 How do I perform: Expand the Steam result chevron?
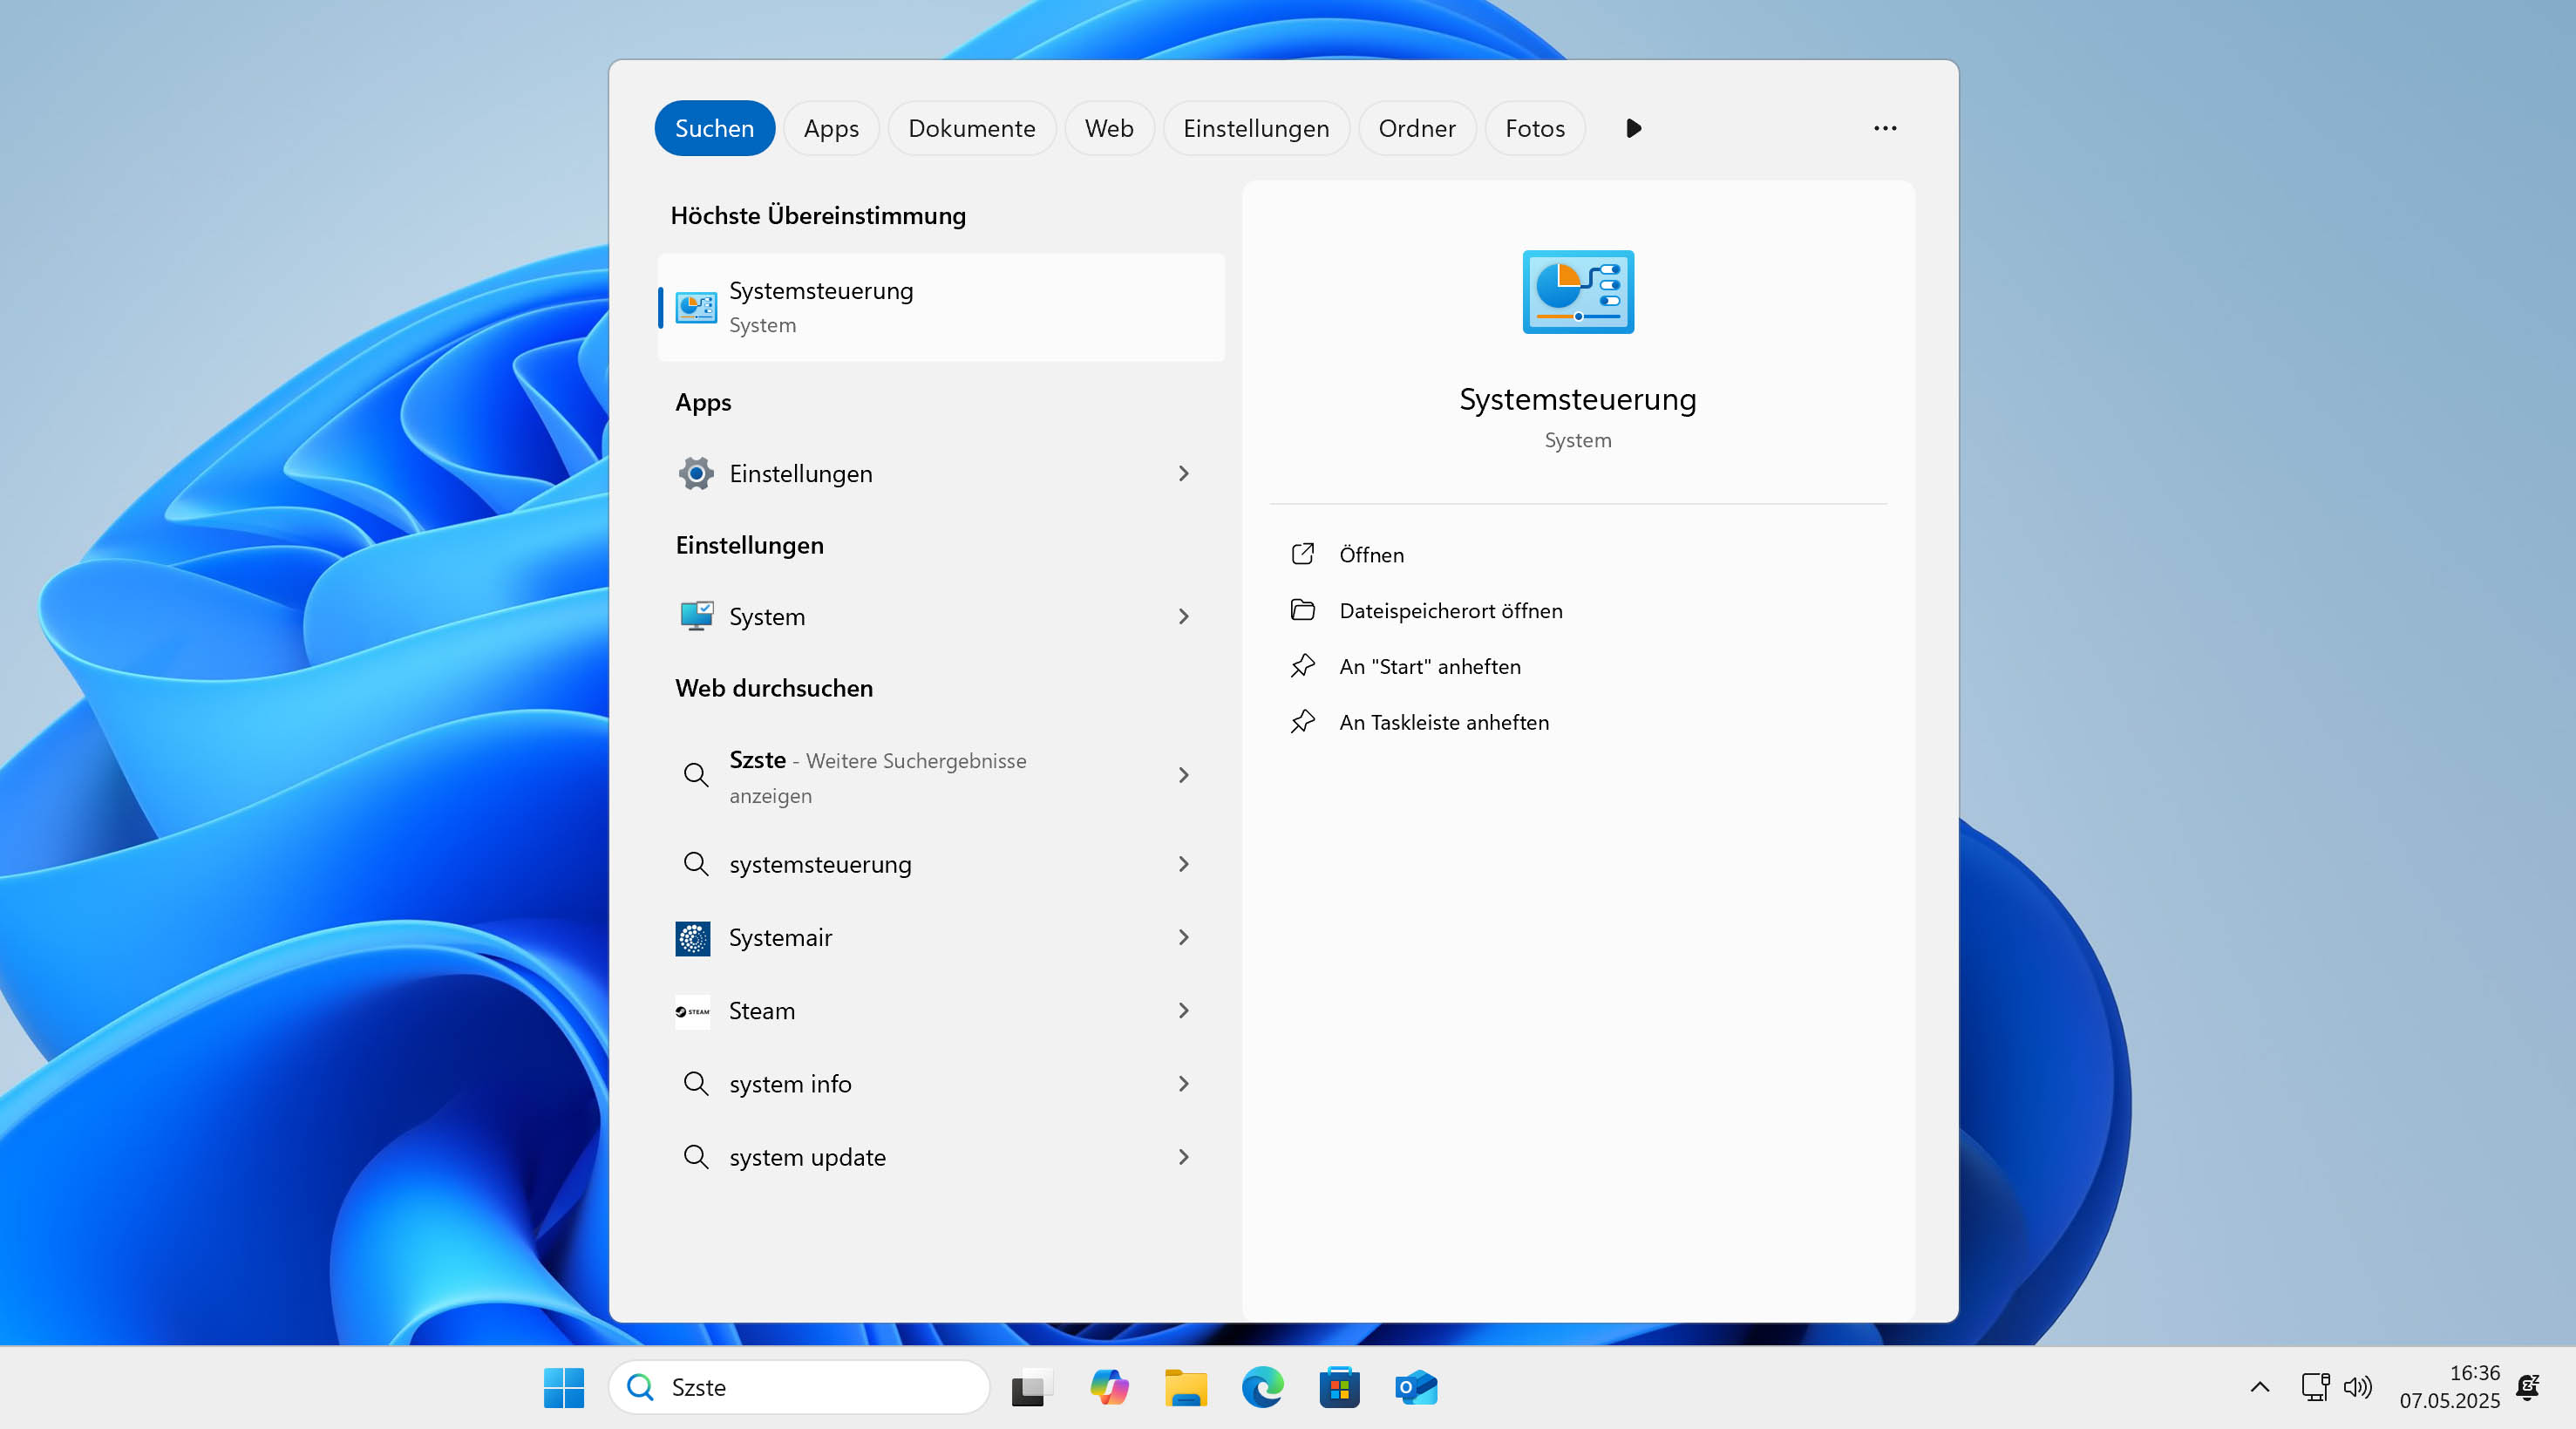tap(1184, 1011)
